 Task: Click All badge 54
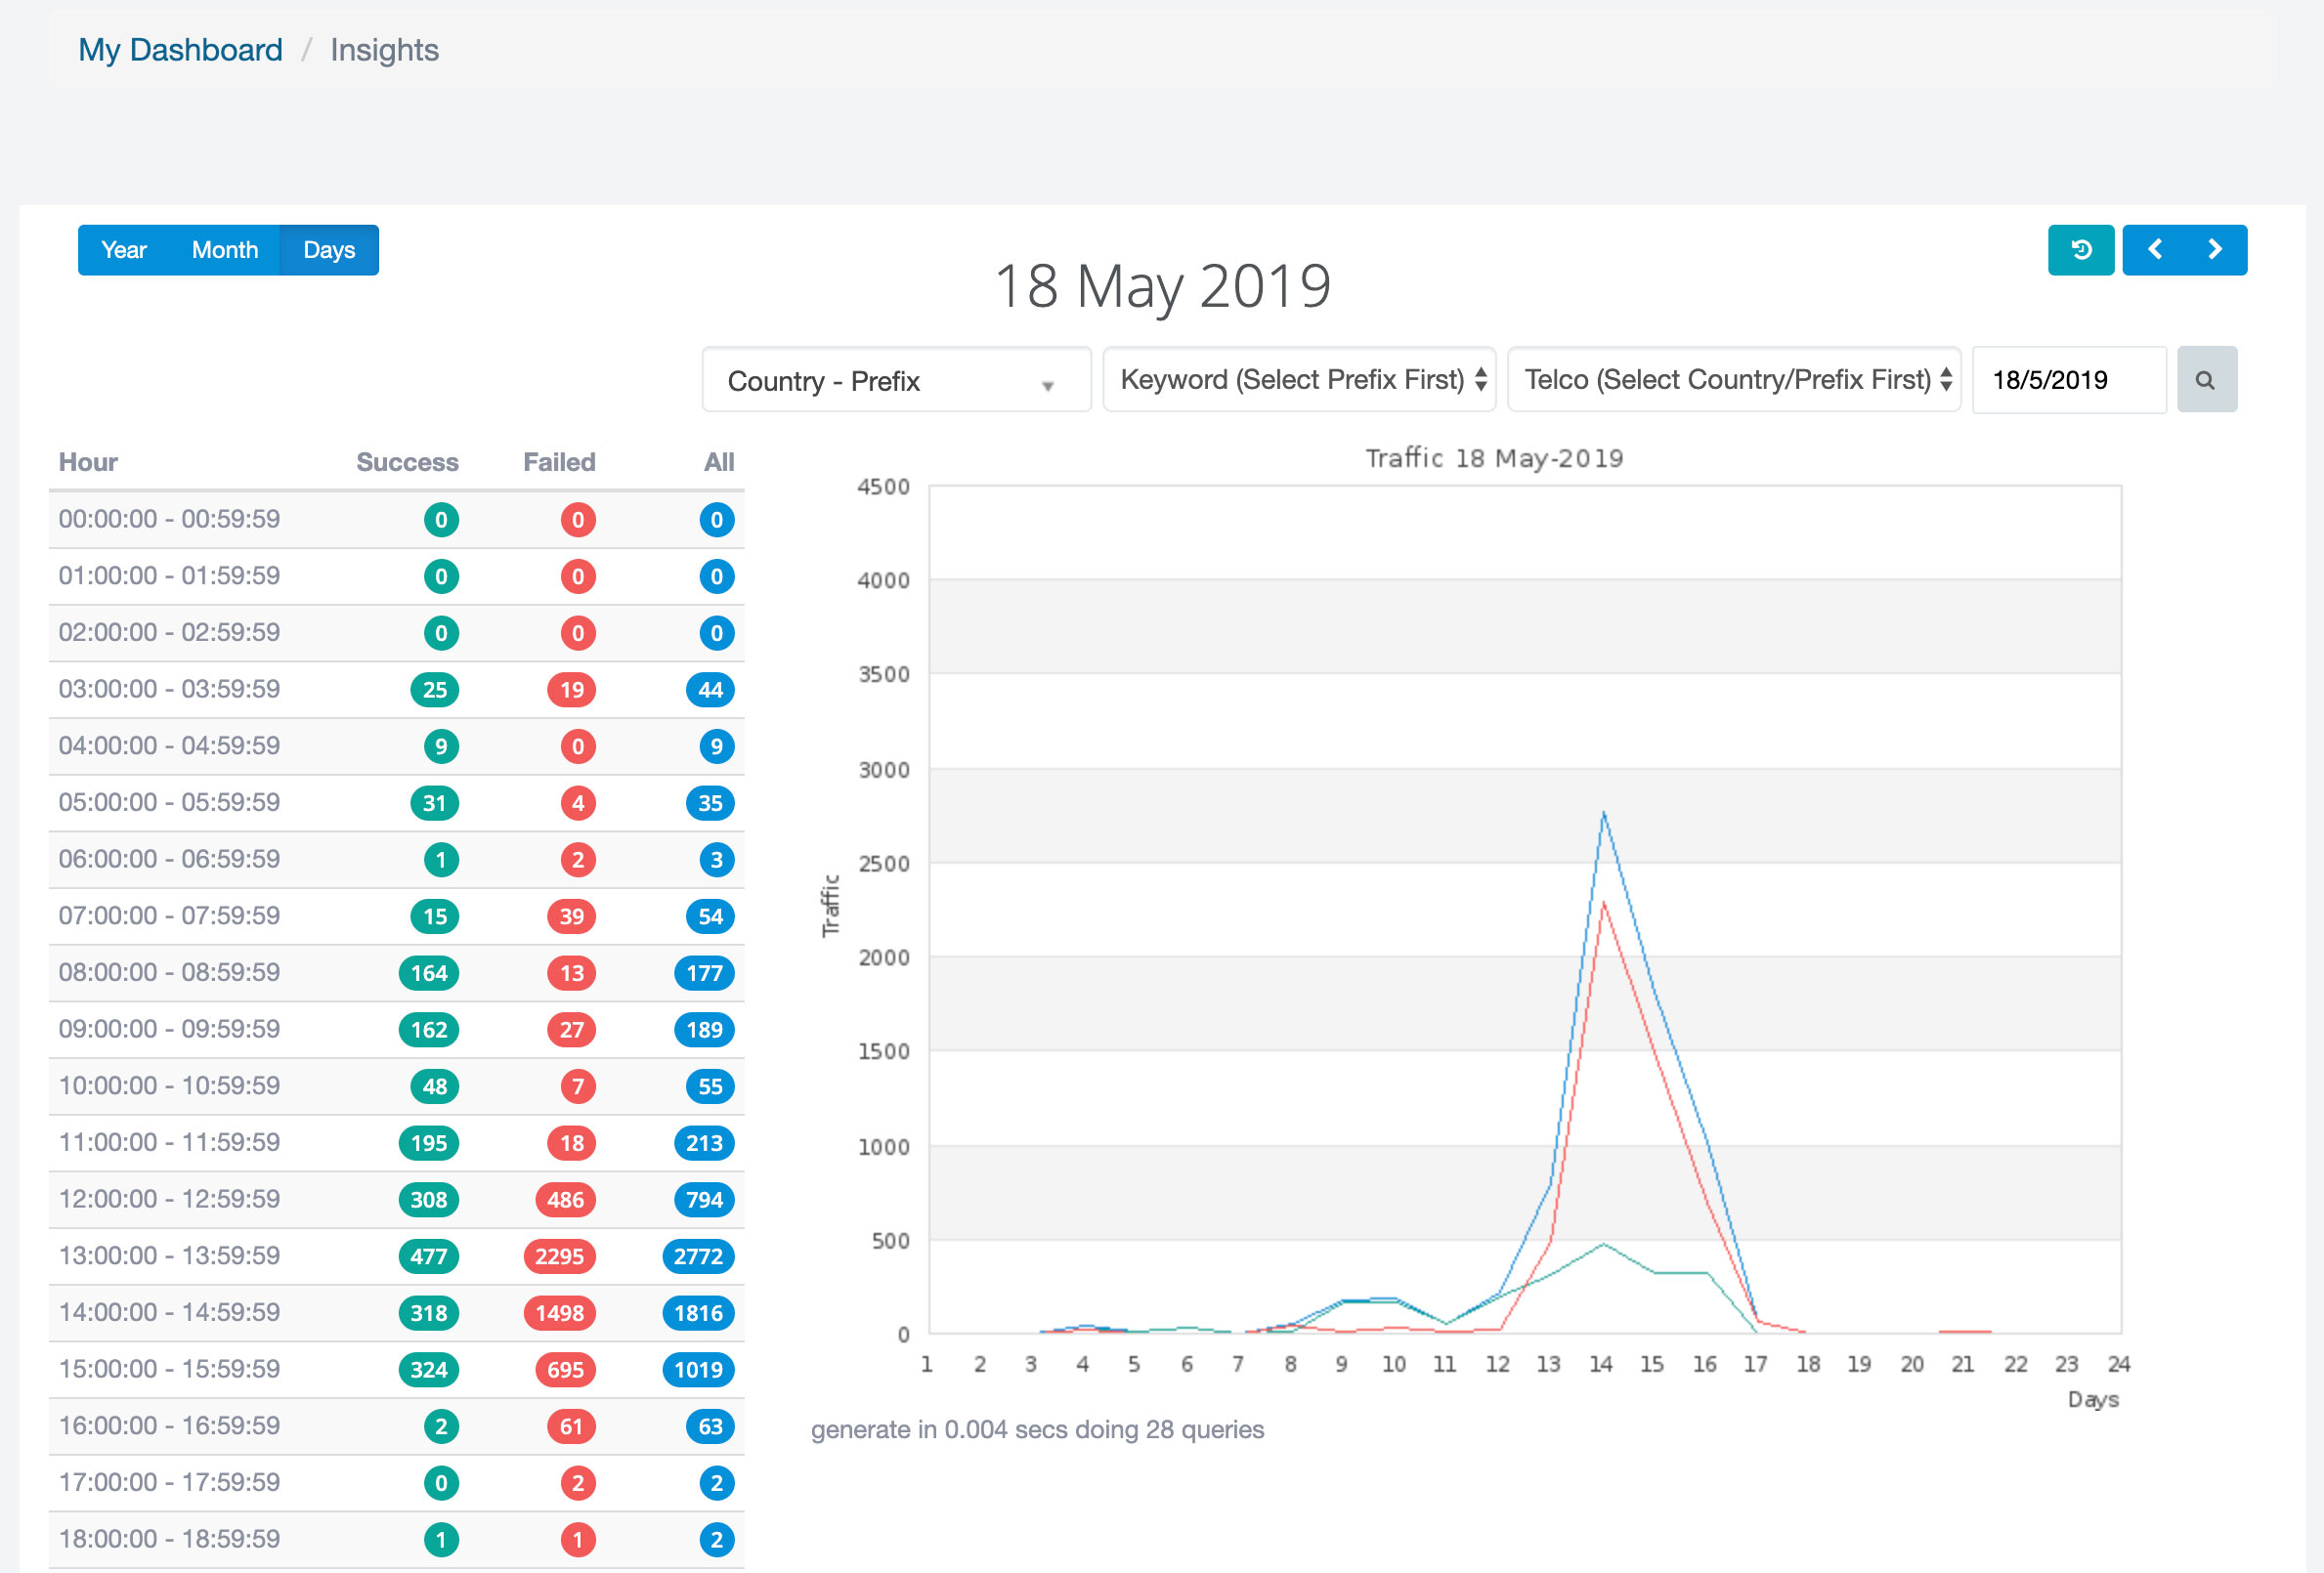710,916
